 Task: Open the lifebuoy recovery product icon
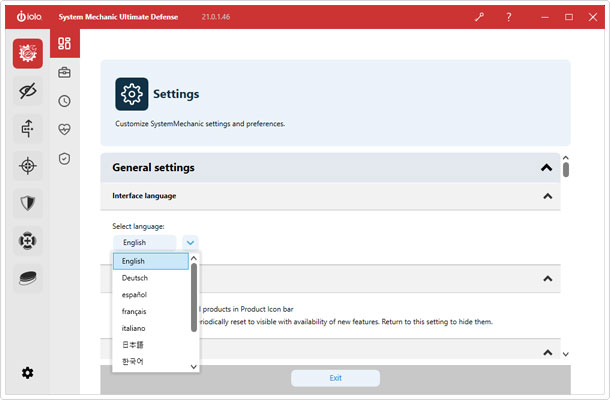coord(28,240)
